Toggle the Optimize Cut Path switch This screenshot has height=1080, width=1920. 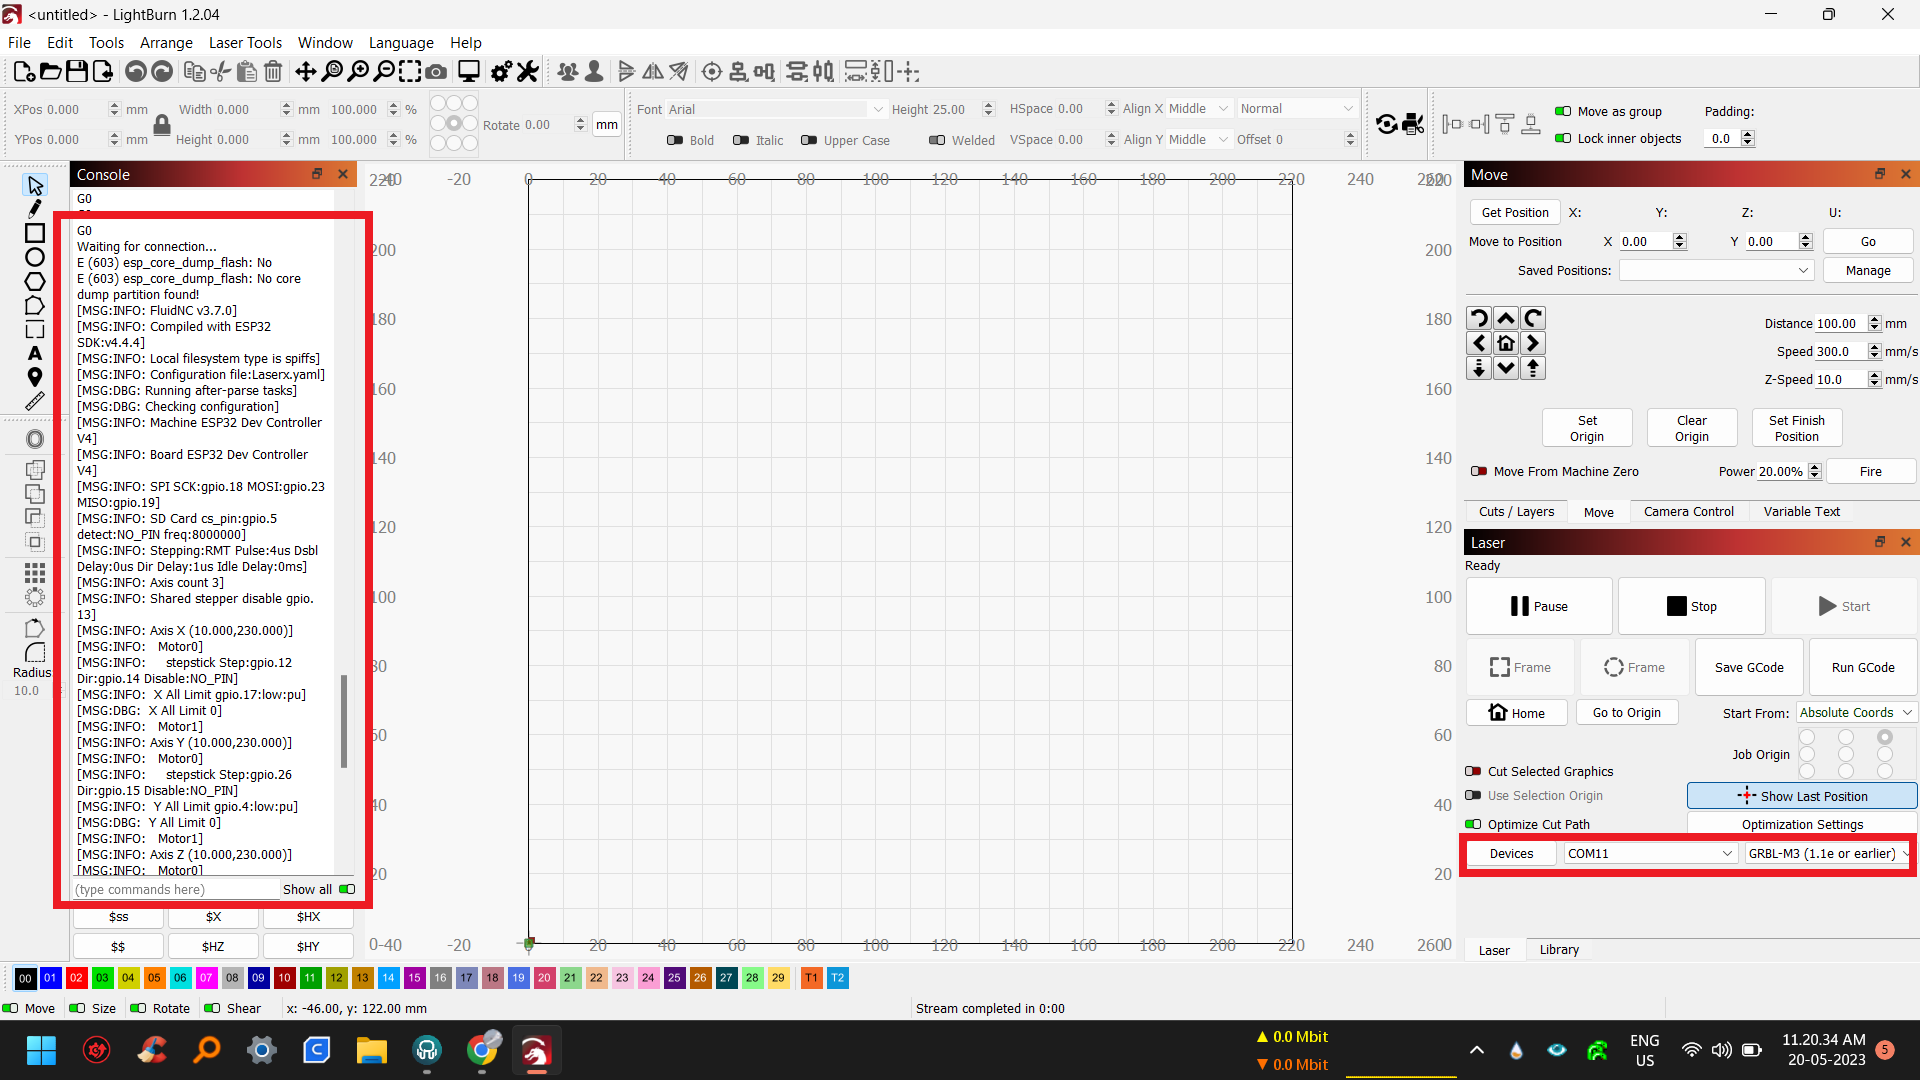pos(1473,825)
